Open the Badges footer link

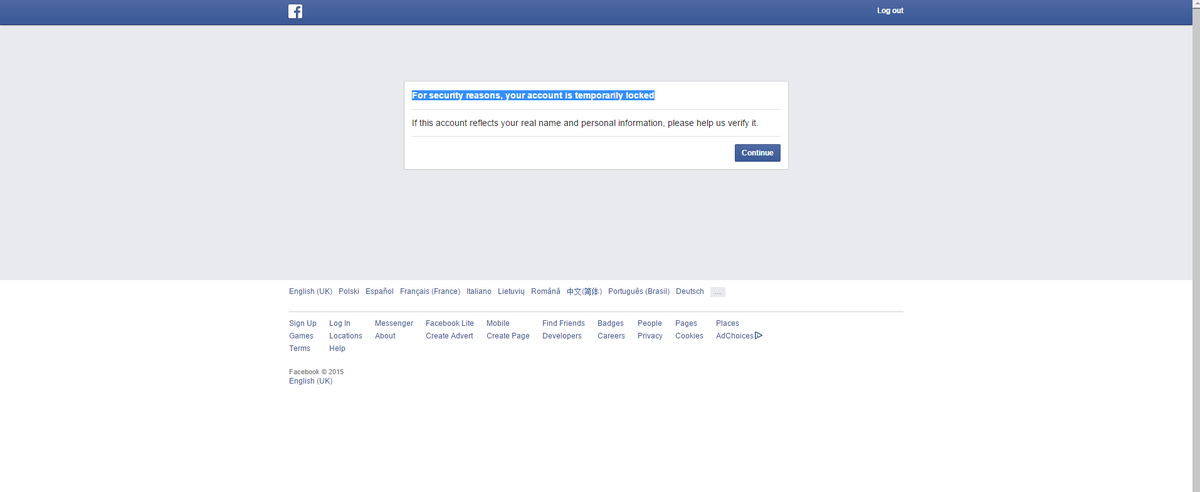point(611,324)
